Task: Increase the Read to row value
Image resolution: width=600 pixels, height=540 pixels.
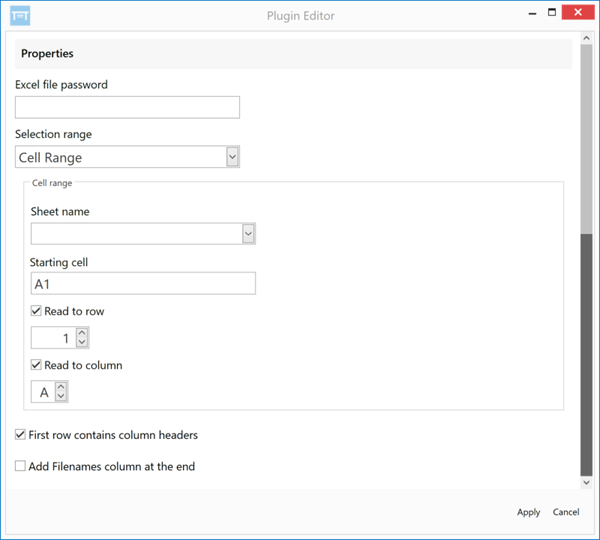Action: click(x=82, y=333)
